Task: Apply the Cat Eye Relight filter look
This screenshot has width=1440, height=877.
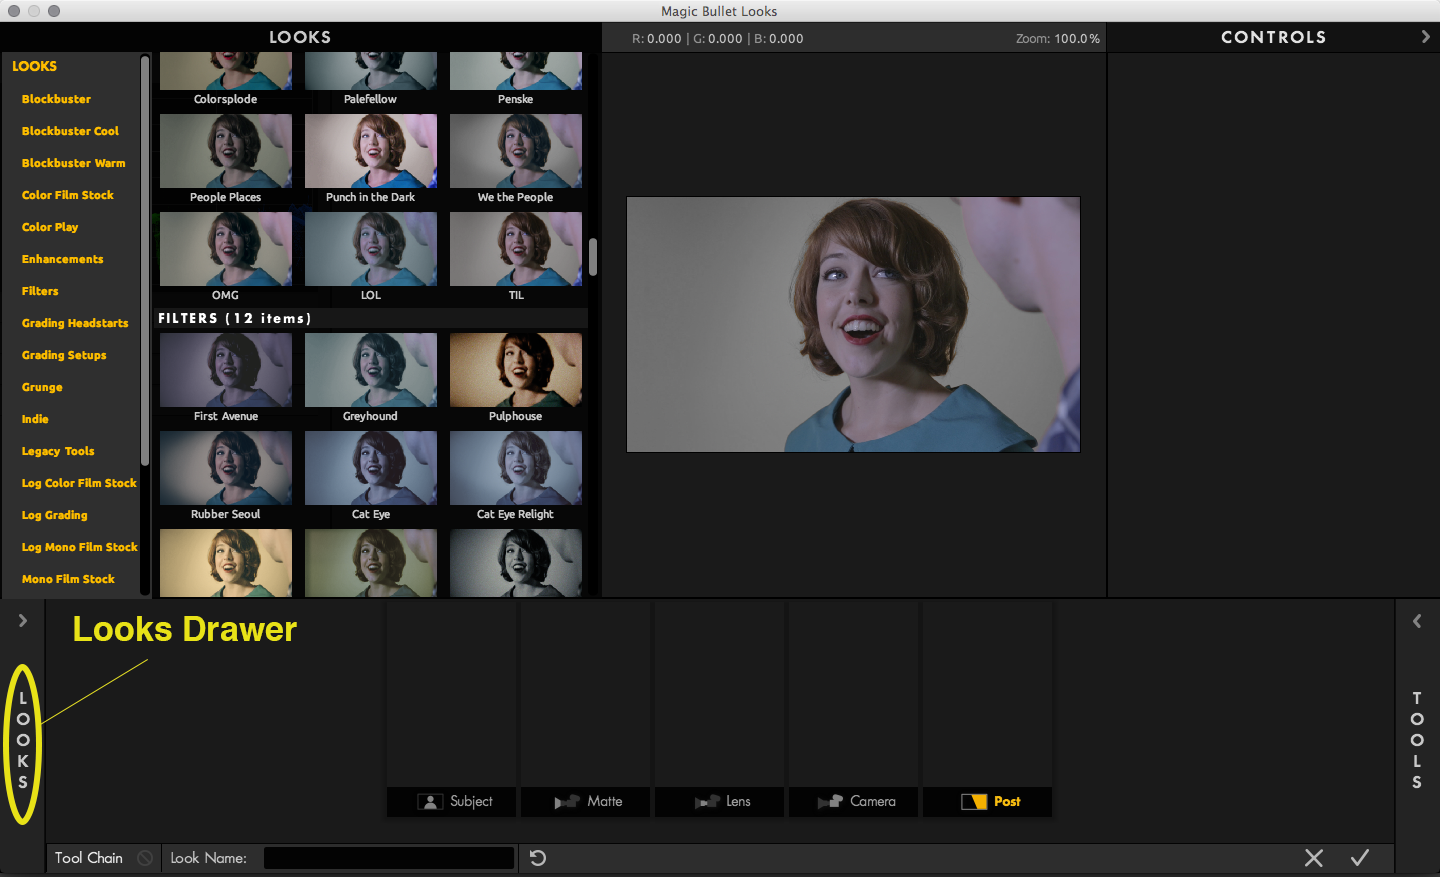Action: 516,468
